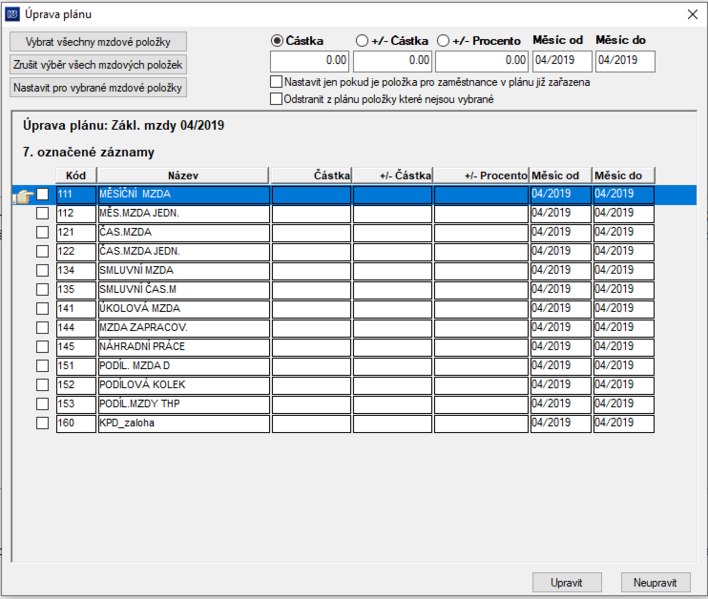
Task: Tick the checkbox for row 141 ÚKOLOVÁ MZDA
Action: coord(42,308)
